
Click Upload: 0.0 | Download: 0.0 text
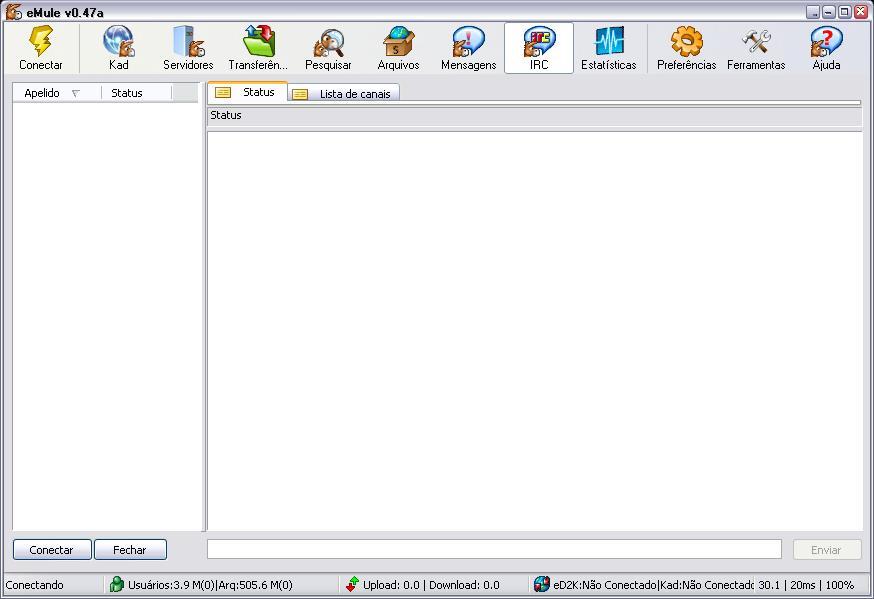[431, 585]
